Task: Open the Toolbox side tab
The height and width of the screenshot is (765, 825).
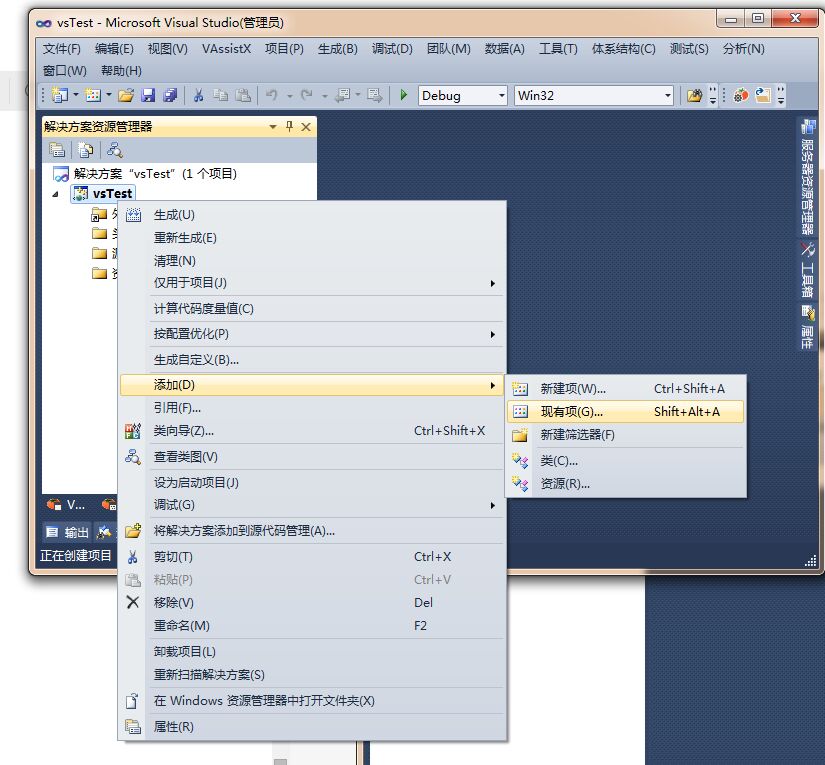Action: tap(807, 270)
